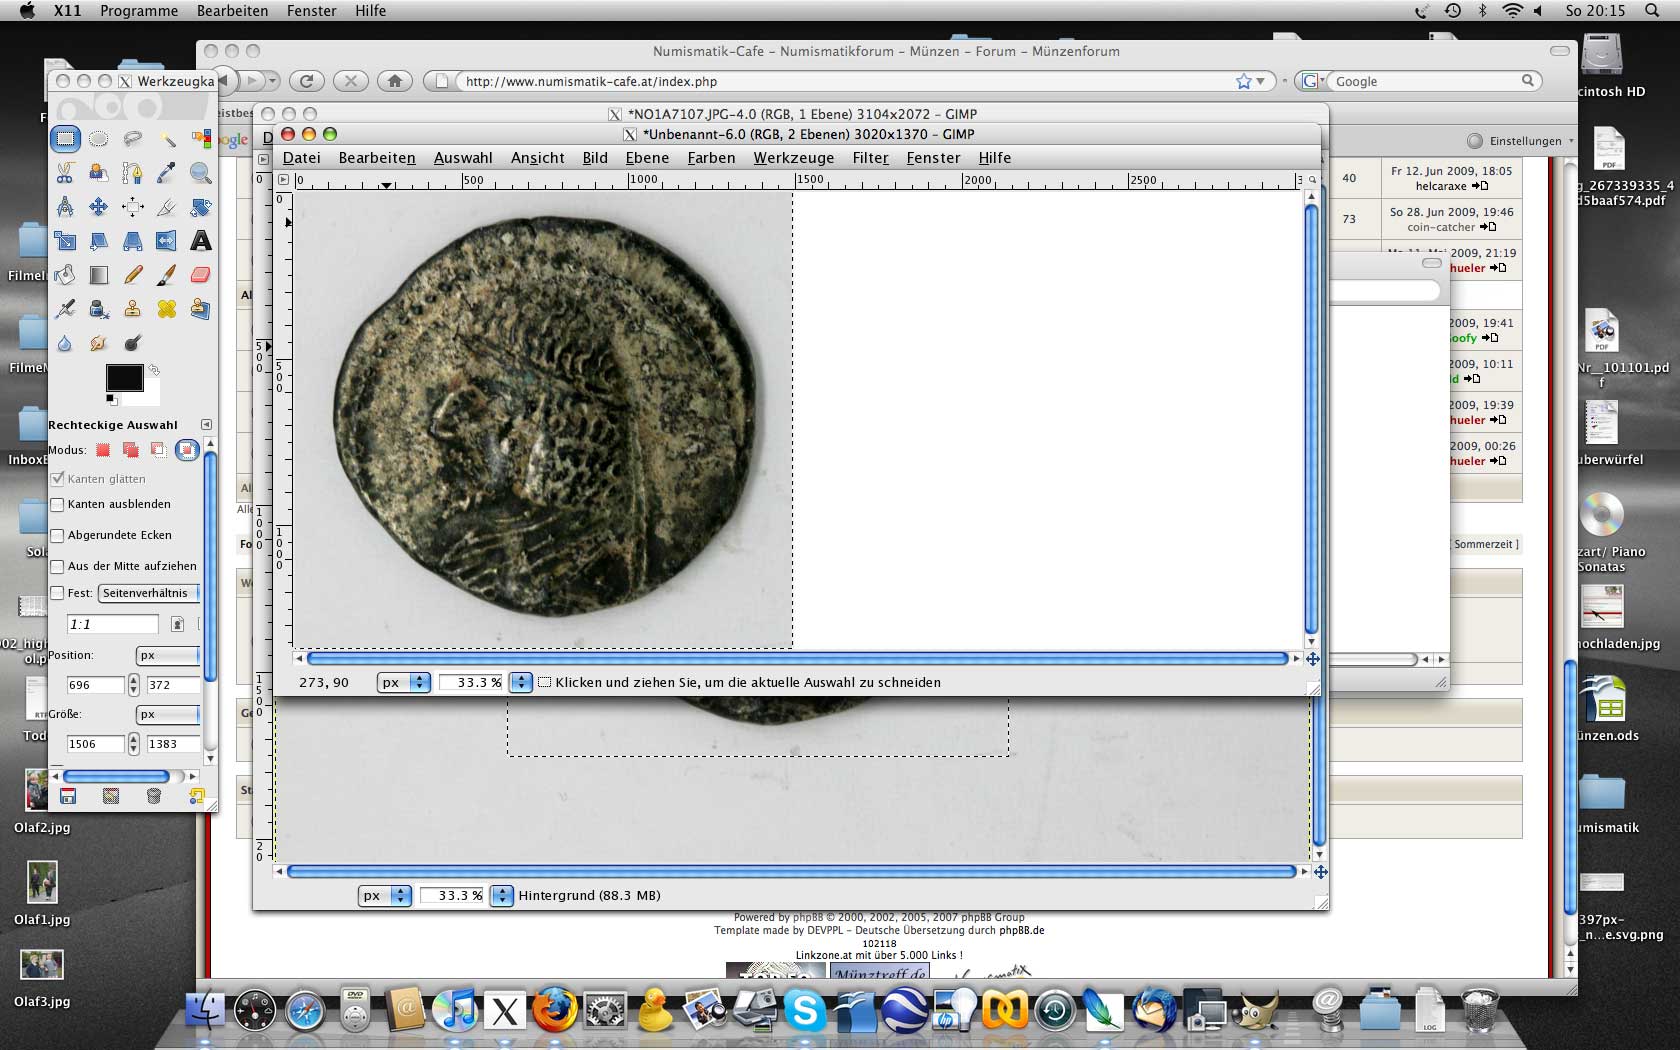Check 'Aus der Mitte aufziehen' option
Image resolution: width=1680 pixels, height=1050 pixels.
(58, 567)
